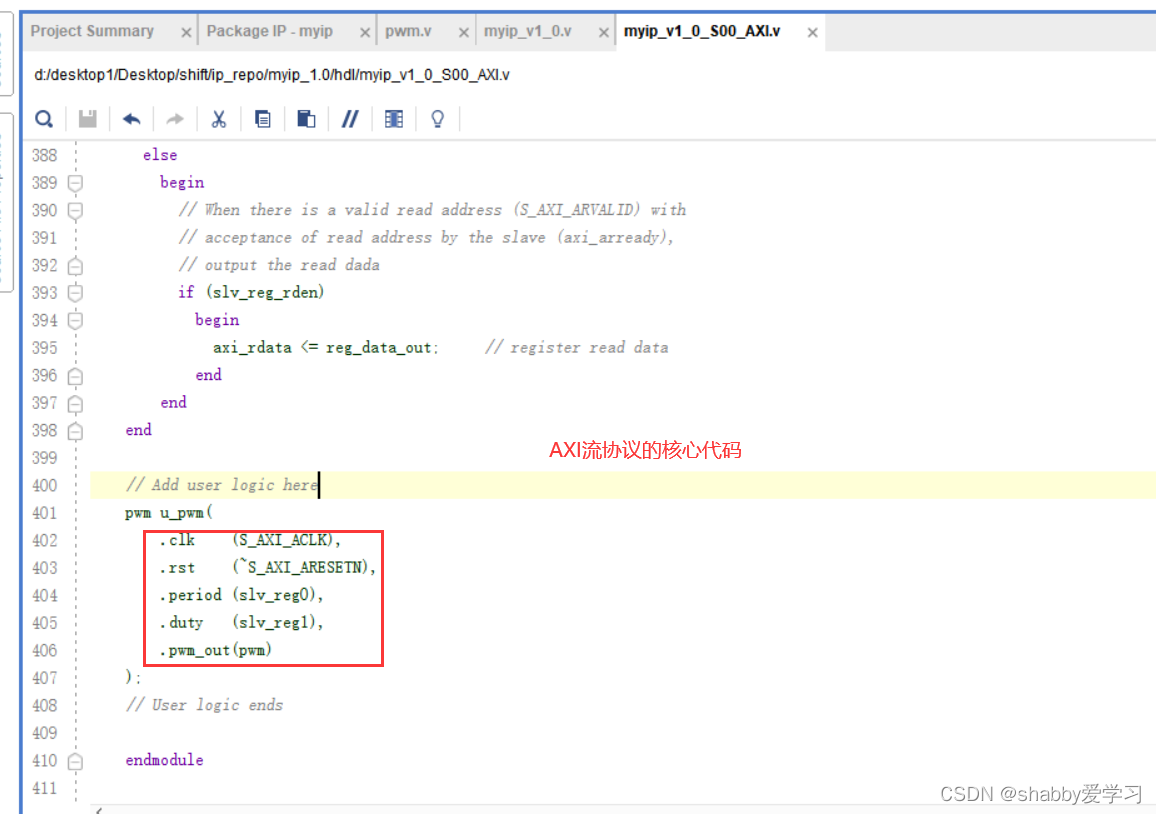1156x814 pixels.
Task: Collapse the if block at line 393
Action: pos(75,293)
